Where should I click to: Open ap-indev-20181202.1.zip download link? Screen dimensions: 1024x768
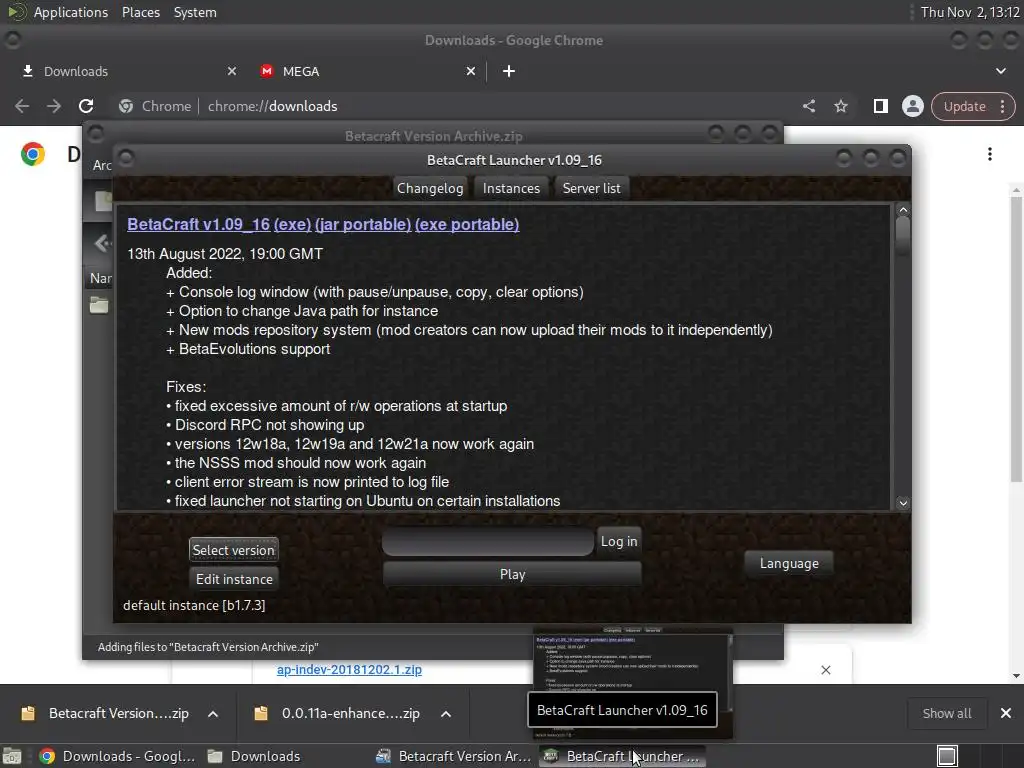click(349, 670)
